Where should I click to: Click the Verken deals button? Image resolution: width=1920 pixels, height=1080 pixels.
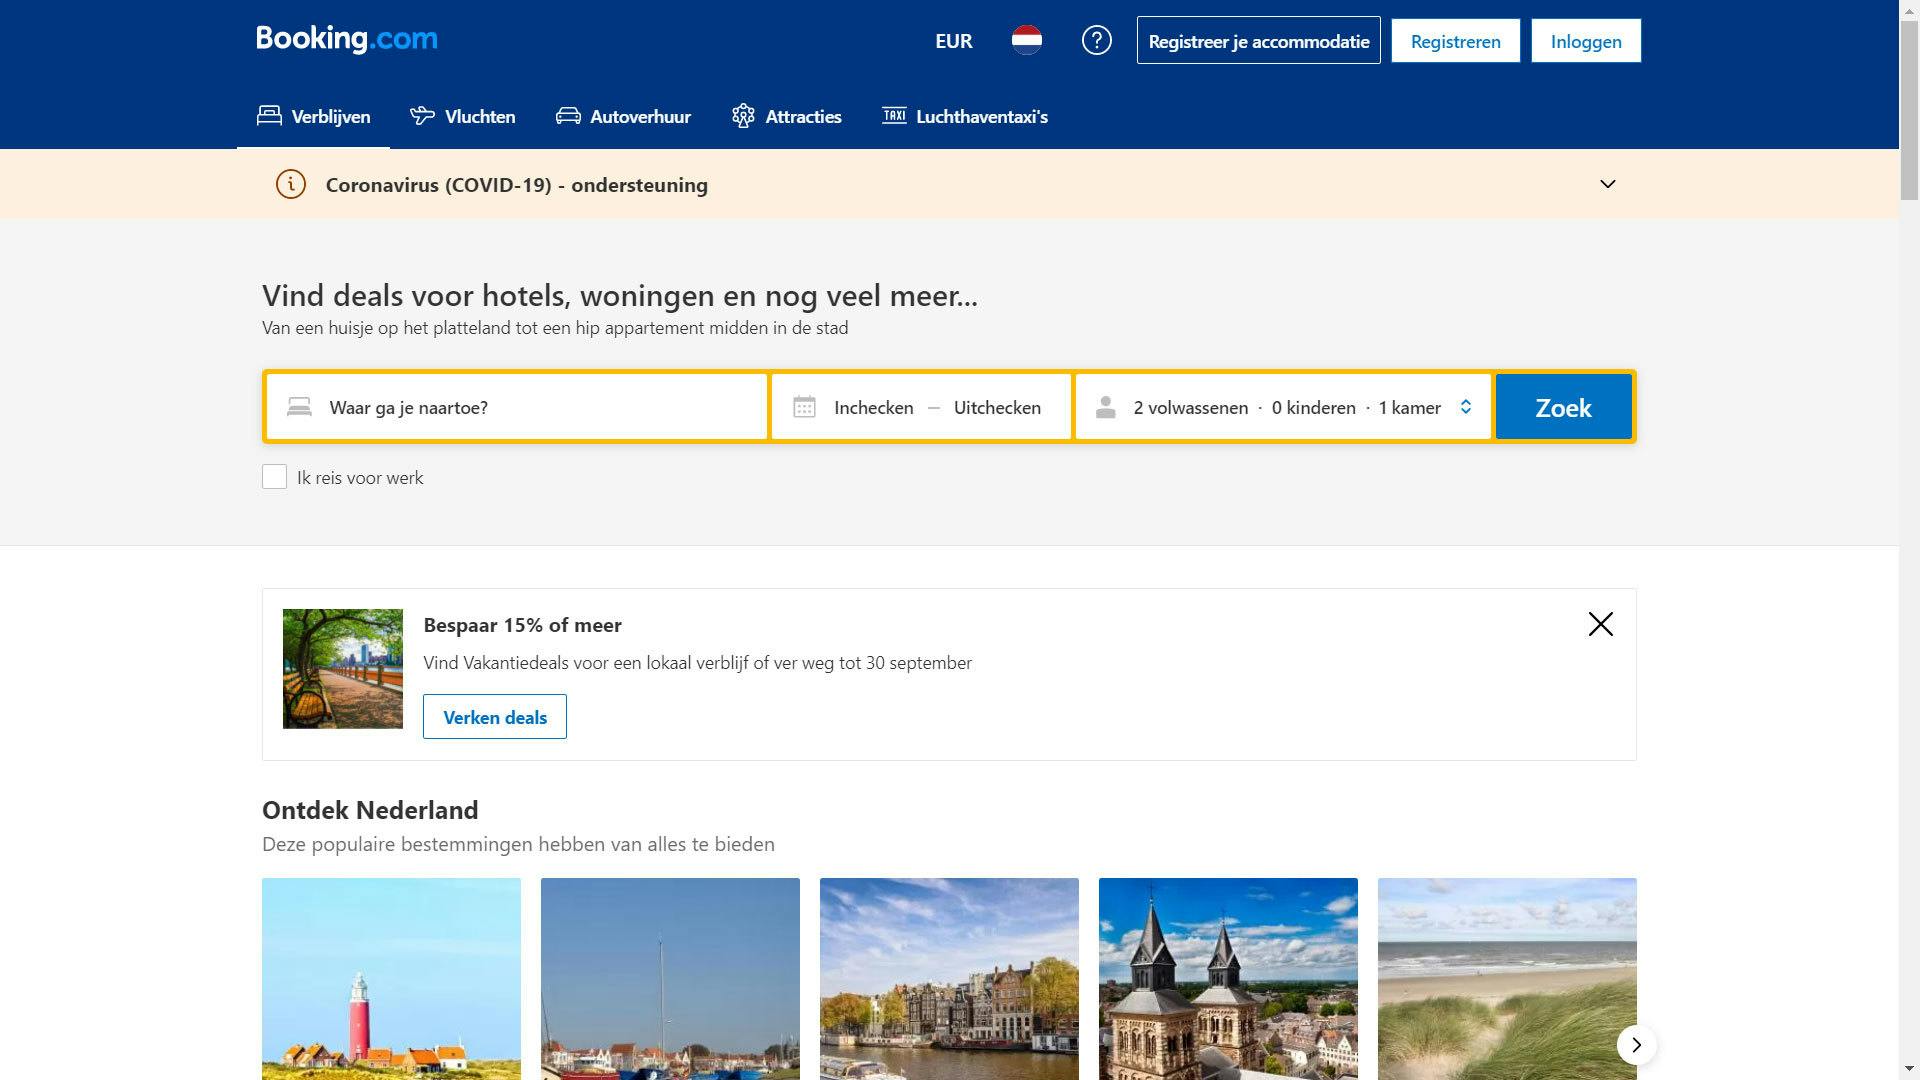pos(494,717)
